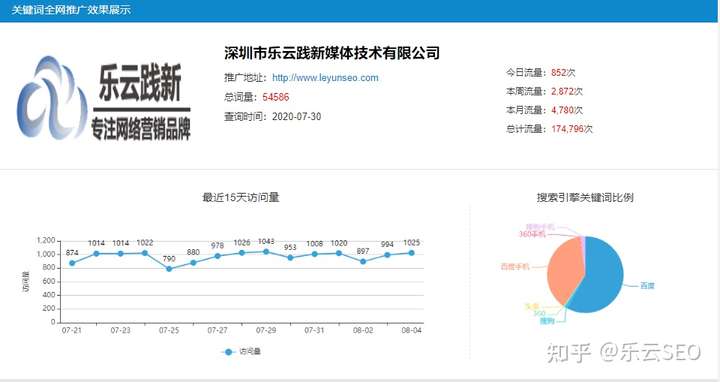720x382 pixels.
Task: Click the 994 data point label
Action: (x=387, y=244)
